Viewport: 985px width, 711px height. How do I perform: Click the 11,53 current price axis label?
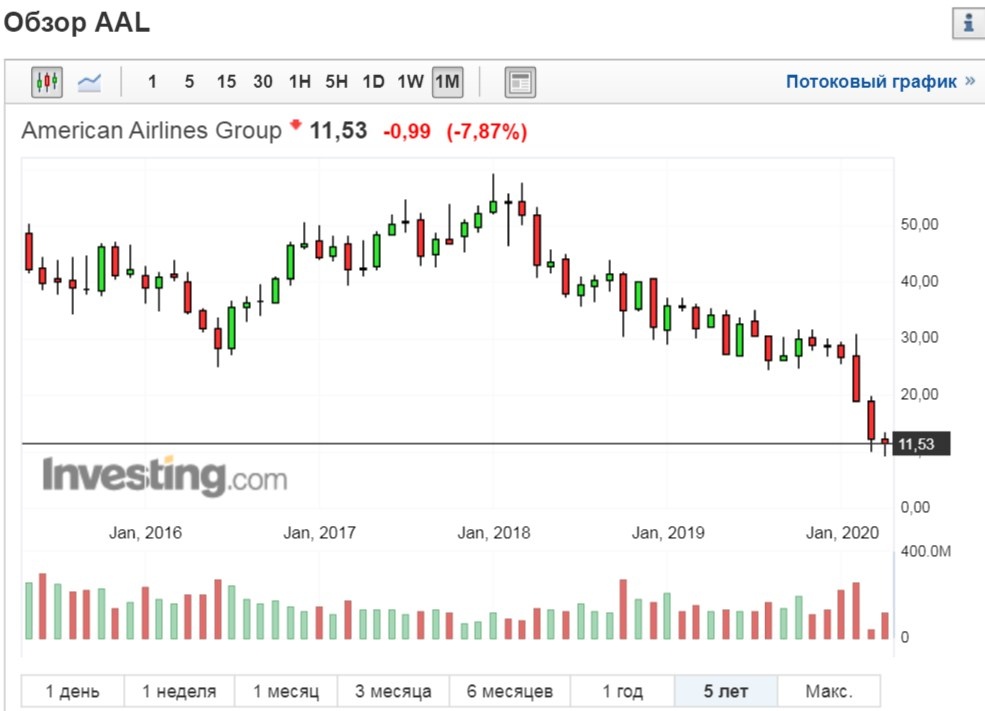pos(921,444)
